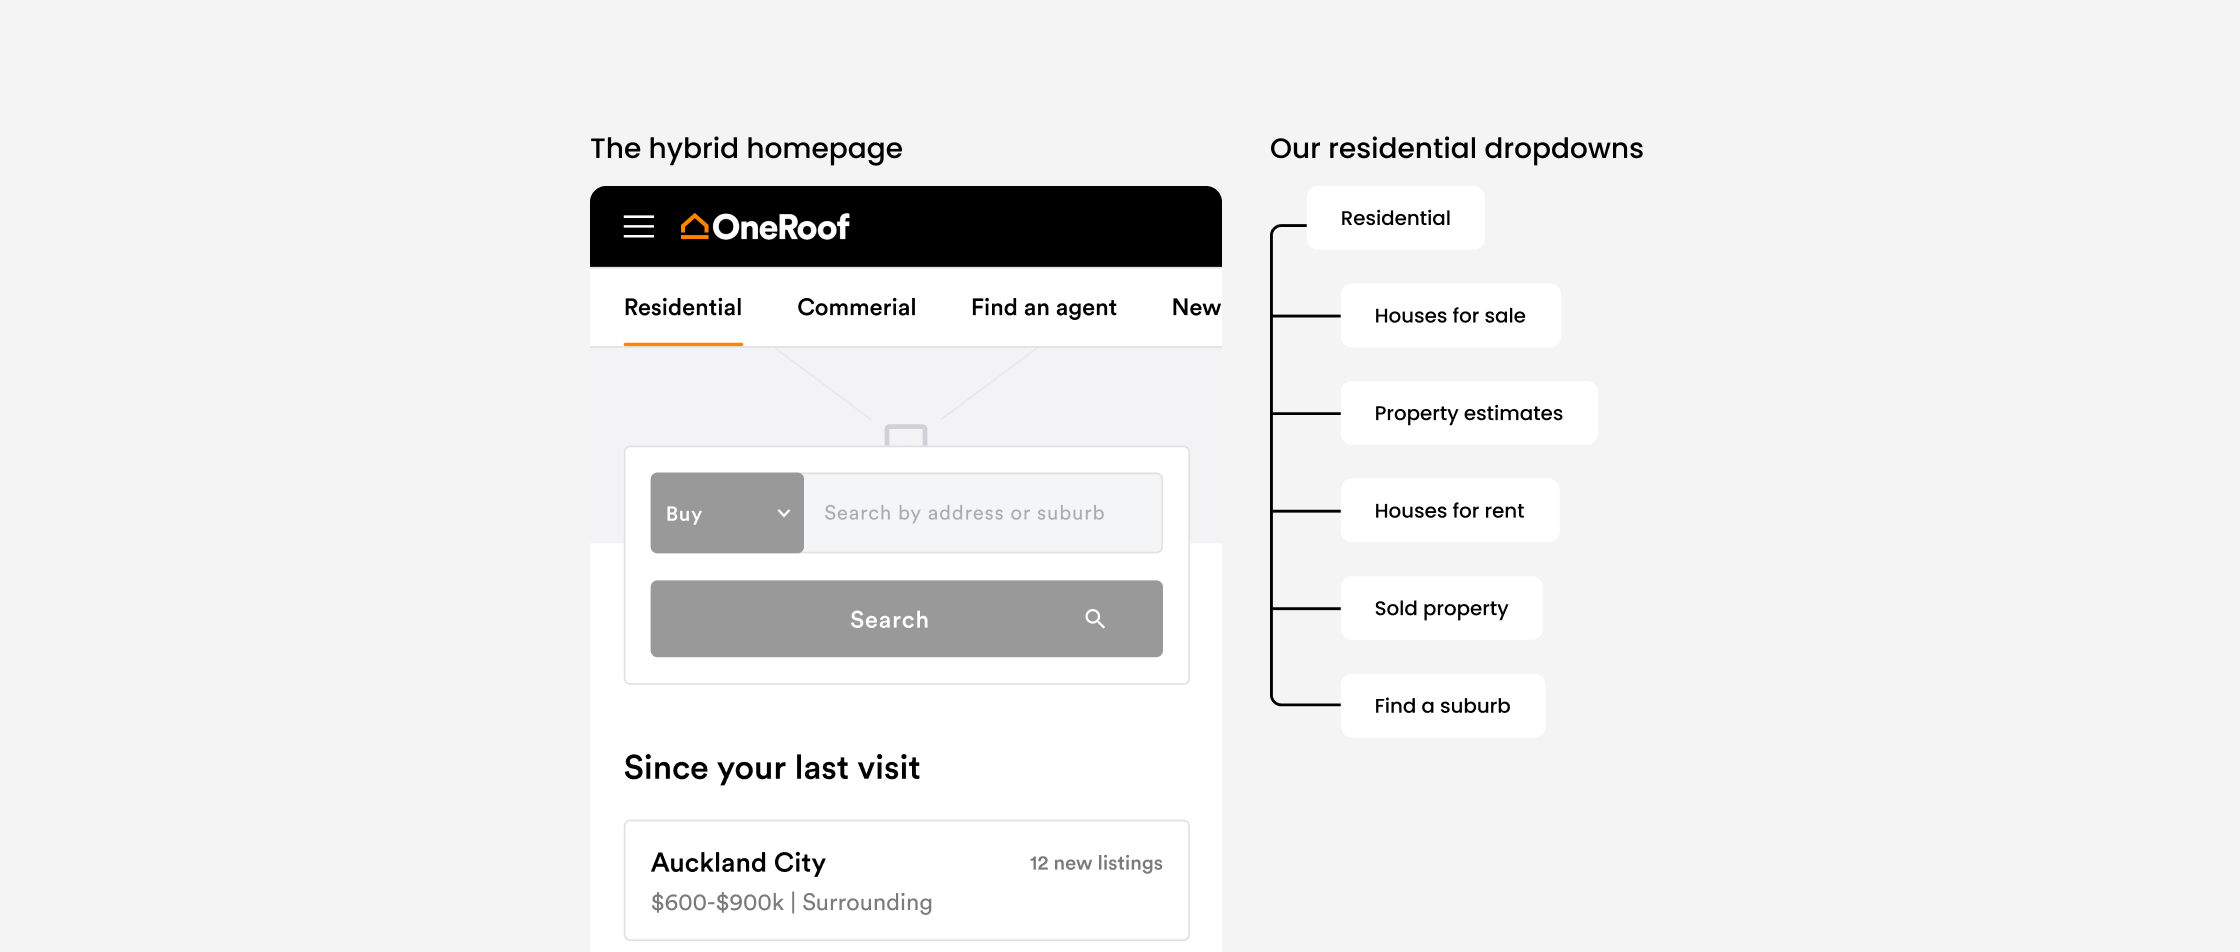Select Houses for rent item
The height and width of the screenshot is (952, 2240).
tap(1449, 511)
